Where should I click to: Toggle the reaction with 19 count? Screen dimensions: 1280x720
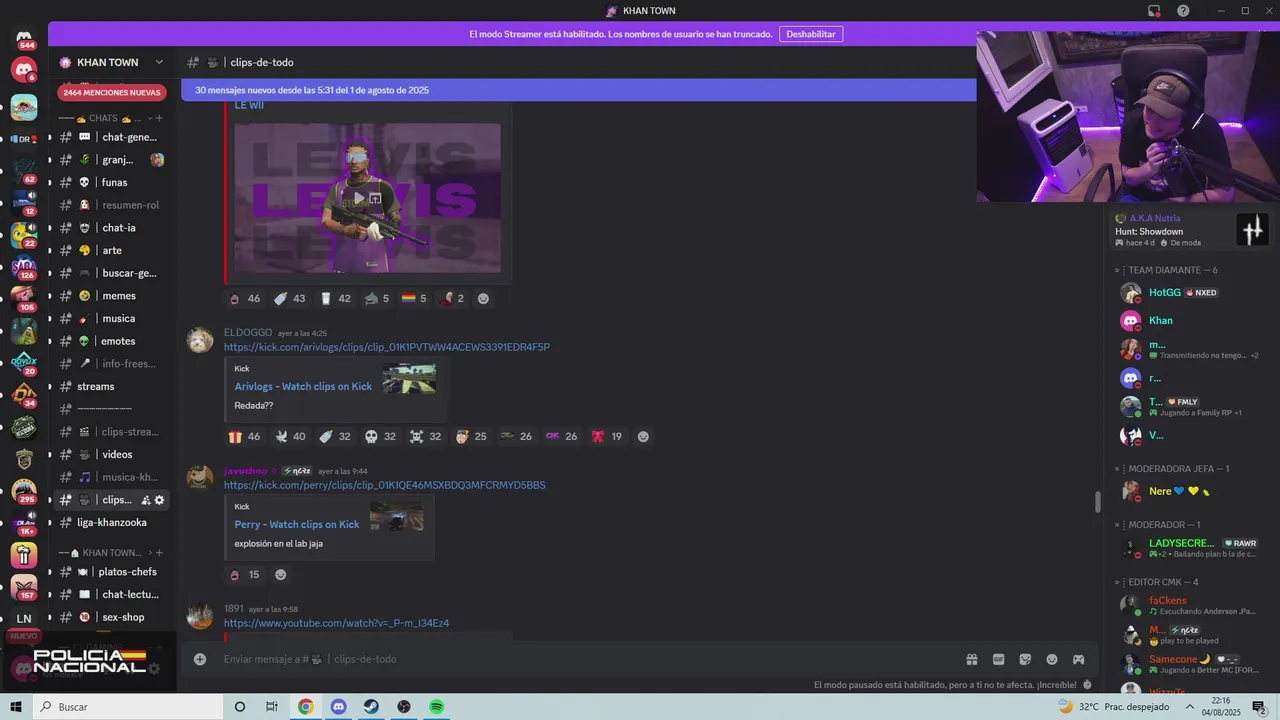607,436
